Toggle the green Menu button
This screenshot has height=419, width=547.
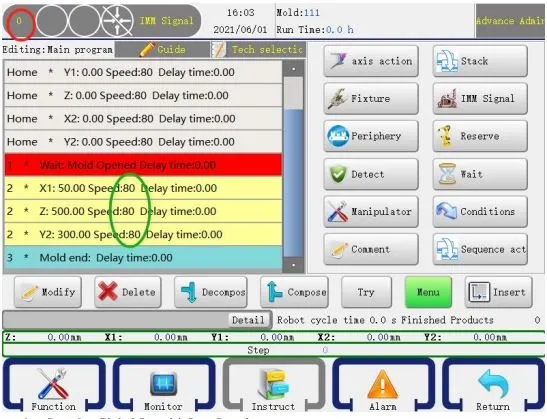tap(428, 292)
